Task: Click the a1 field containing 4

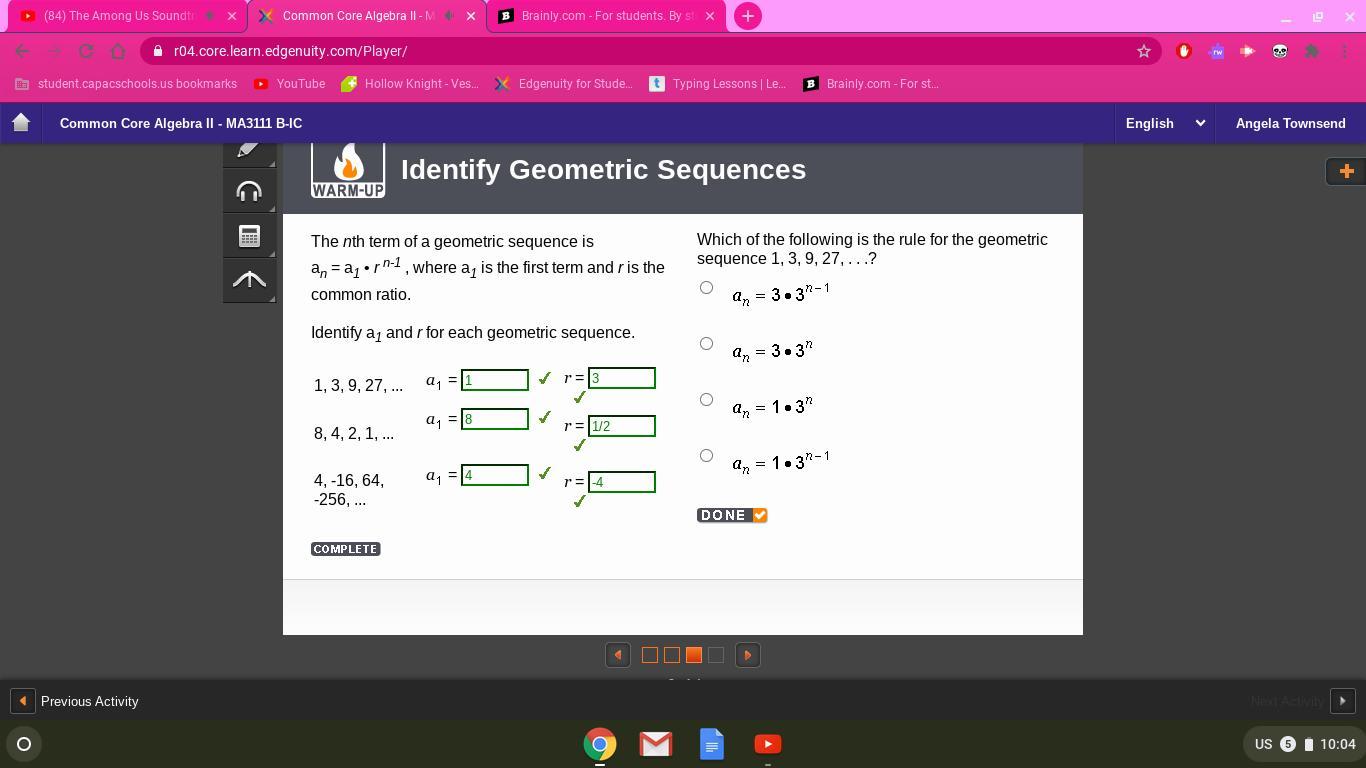Action: pos(495,475)
